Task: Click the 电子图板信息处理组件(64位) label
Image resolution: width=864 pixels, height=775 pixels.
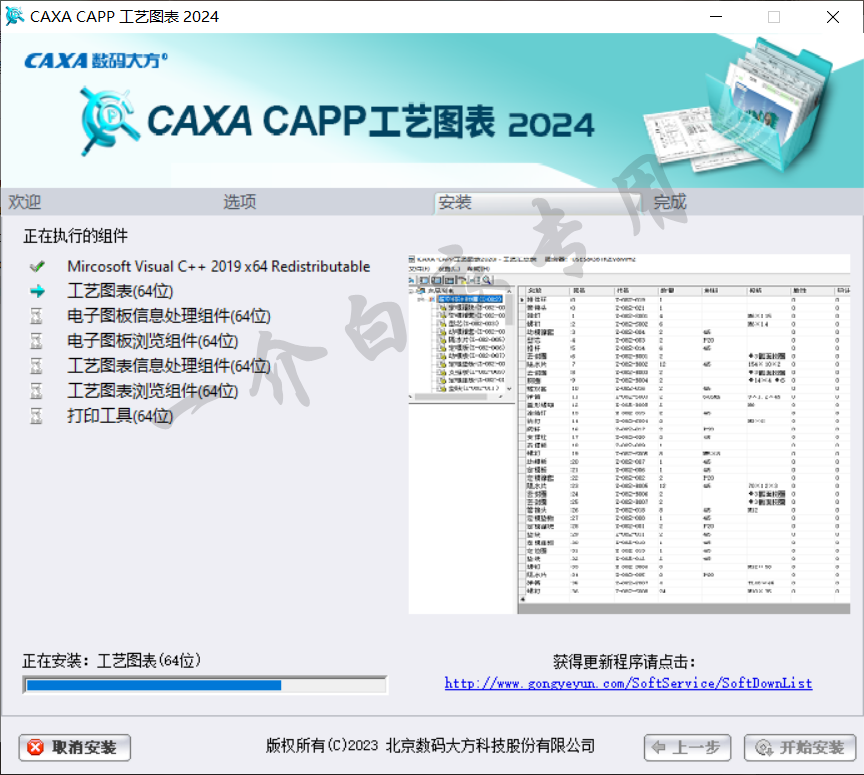Action: [x=169, y=316]
